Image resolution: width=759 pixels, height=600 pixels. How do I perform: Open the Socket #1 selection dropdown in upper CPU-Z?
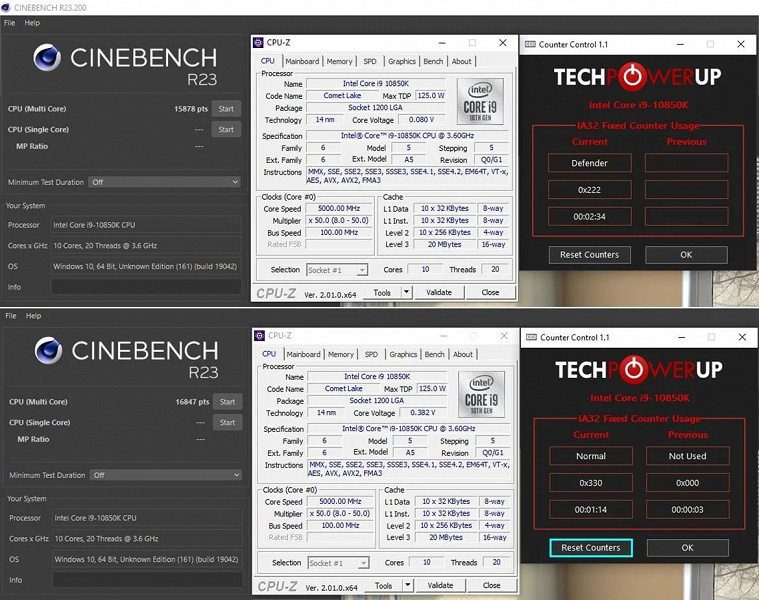[x=337, y=270]
